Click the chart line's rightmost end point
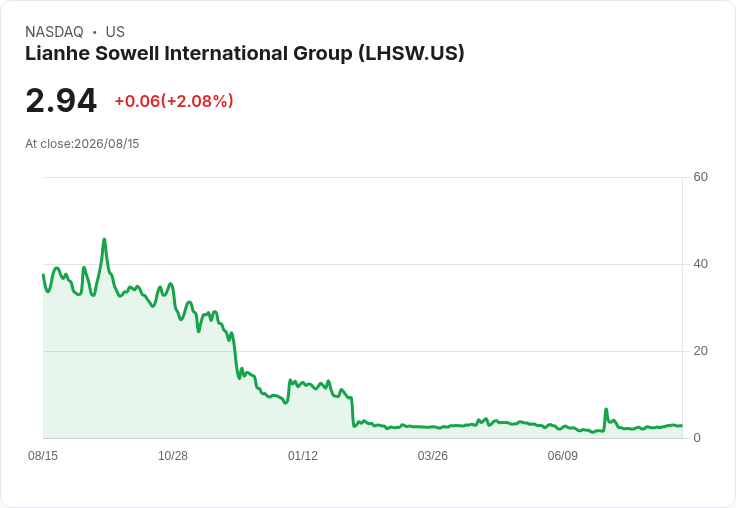This screenshot has width=736, height=508. 682,425
